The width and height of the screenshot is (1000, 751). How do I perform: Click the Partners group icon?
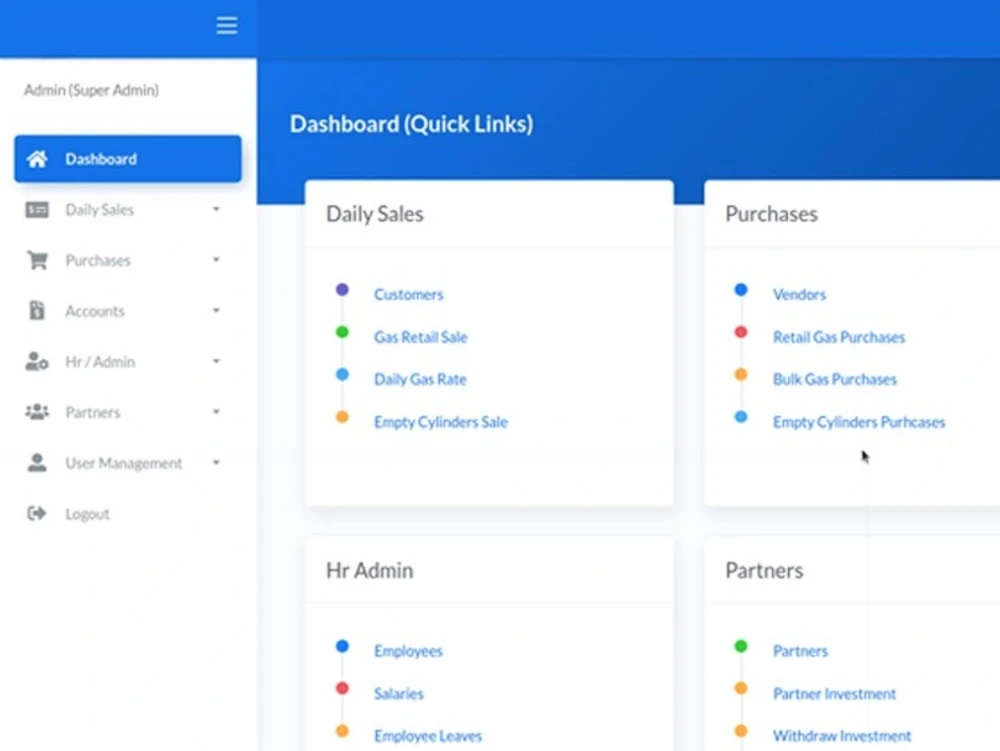(37, 412)
